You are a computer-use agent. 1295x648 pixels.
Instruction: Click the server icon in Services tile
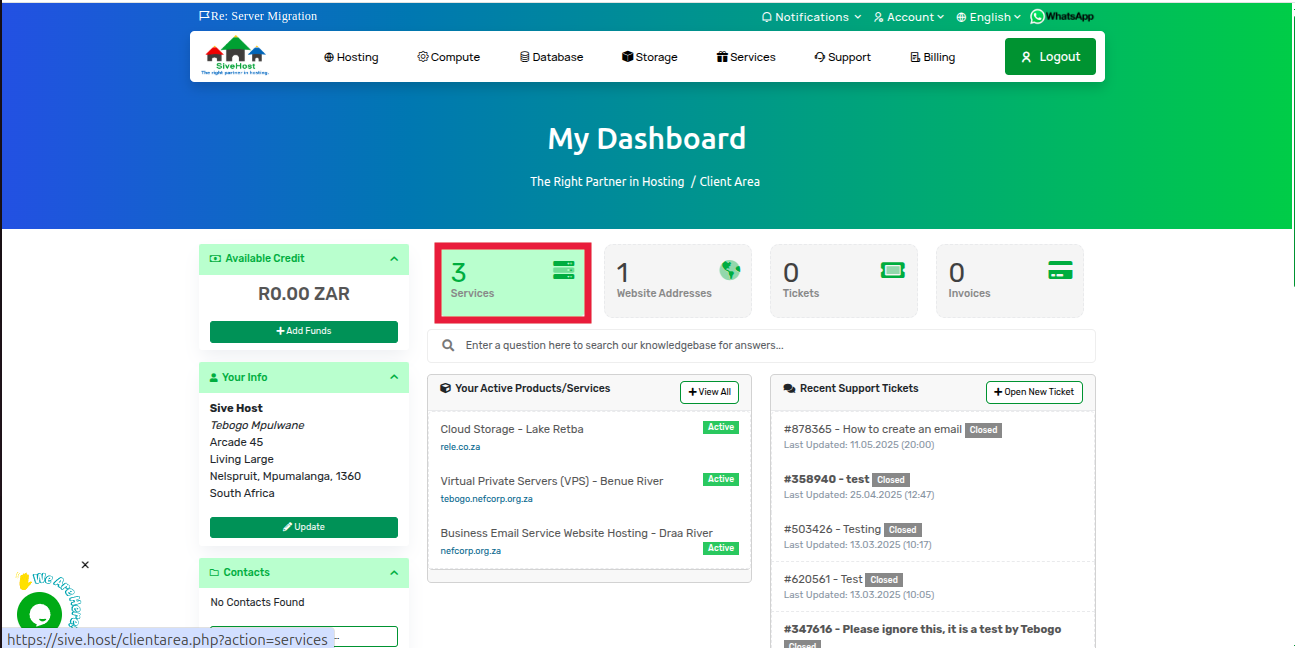click(564, 270)
